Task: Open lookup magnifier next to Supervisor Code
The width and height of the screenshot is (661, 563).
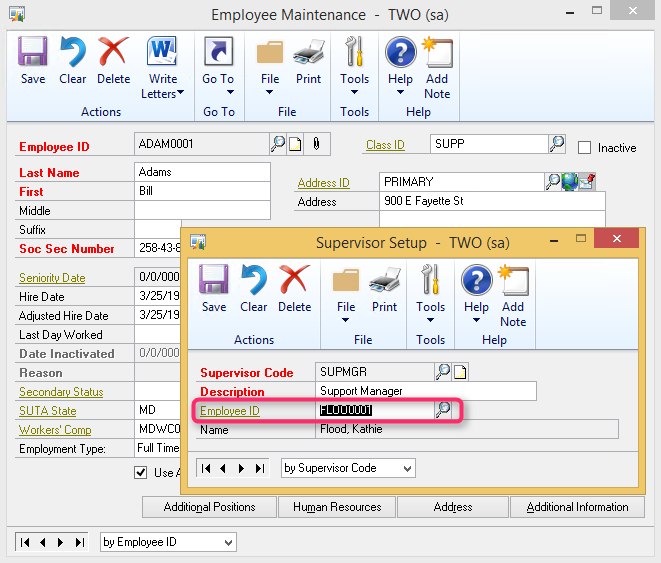Action: (443, 372)
